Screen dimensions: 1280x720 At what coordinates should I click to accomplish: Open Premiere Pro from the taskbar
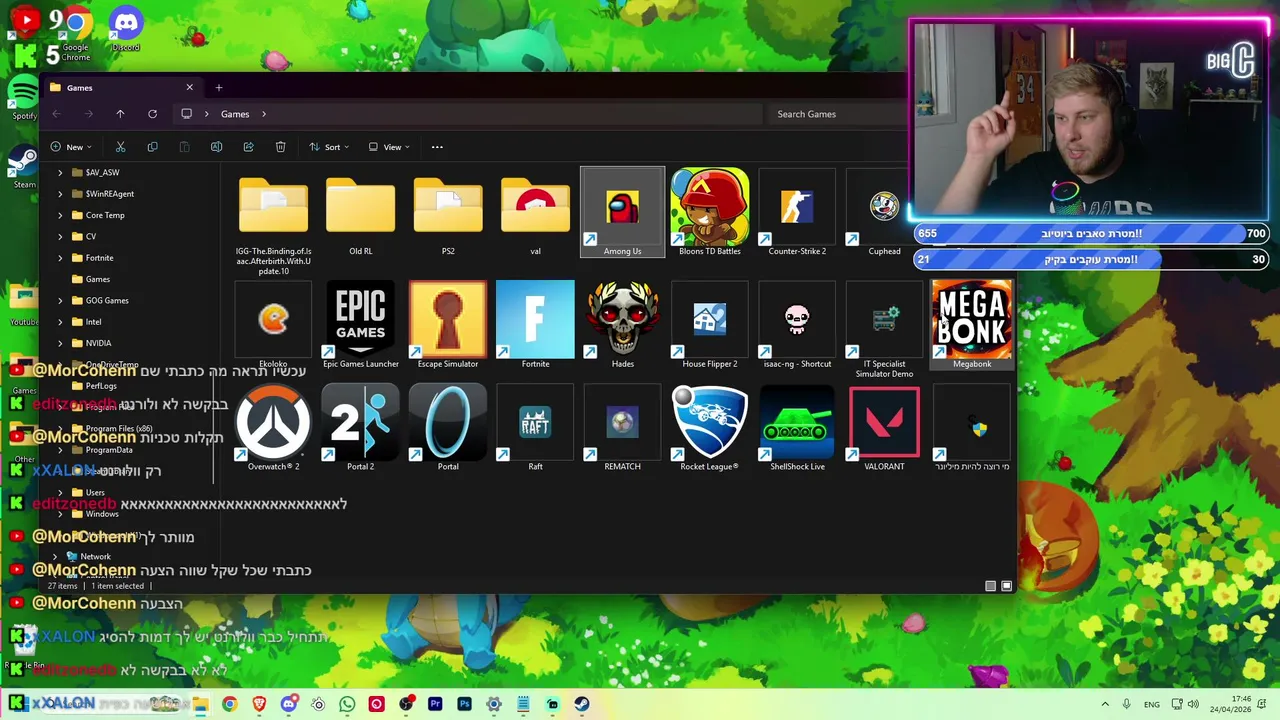pyautogui.click(x=435, y=704)
